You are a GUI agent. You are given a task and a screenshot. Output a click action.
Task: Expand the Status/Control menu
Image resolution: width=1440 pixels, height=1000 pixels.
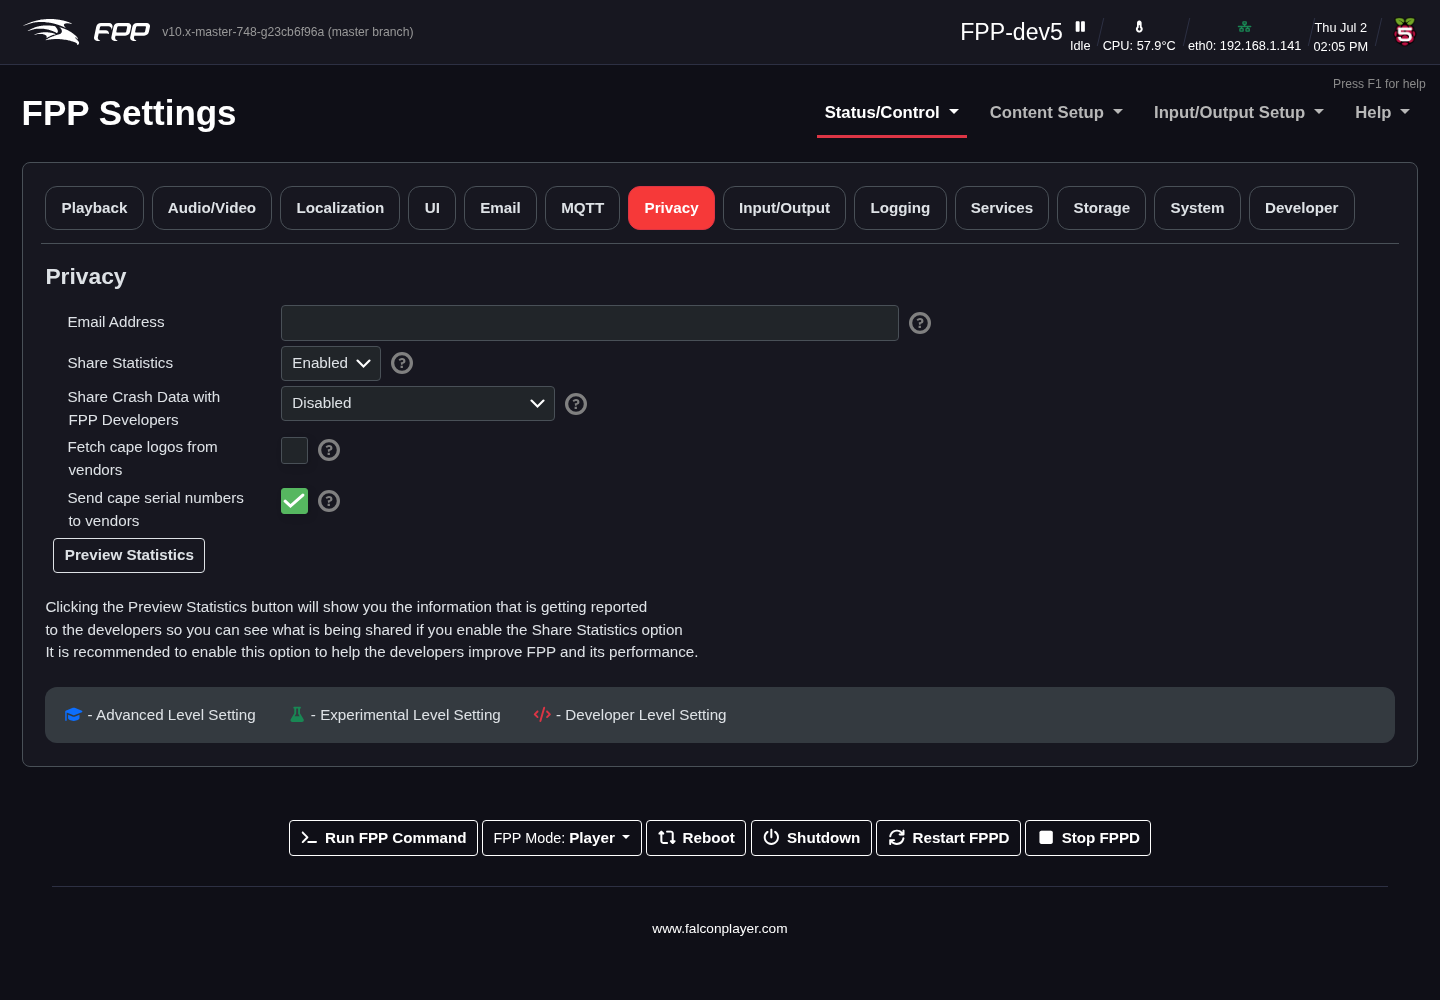pyautogui.click(x=892, y=113)
